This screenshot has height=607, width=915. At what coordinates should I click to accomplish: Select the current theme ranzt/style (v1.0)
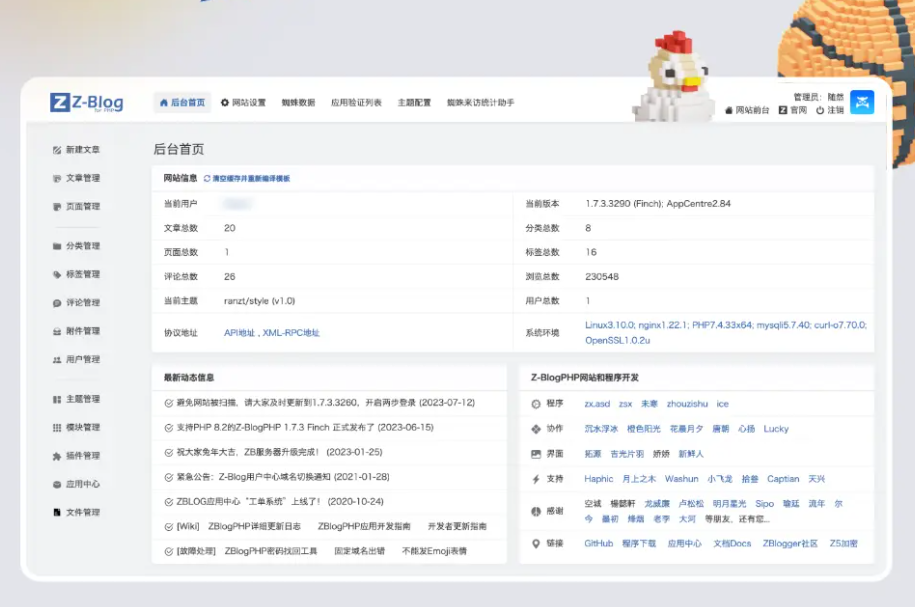pos(260,301)
